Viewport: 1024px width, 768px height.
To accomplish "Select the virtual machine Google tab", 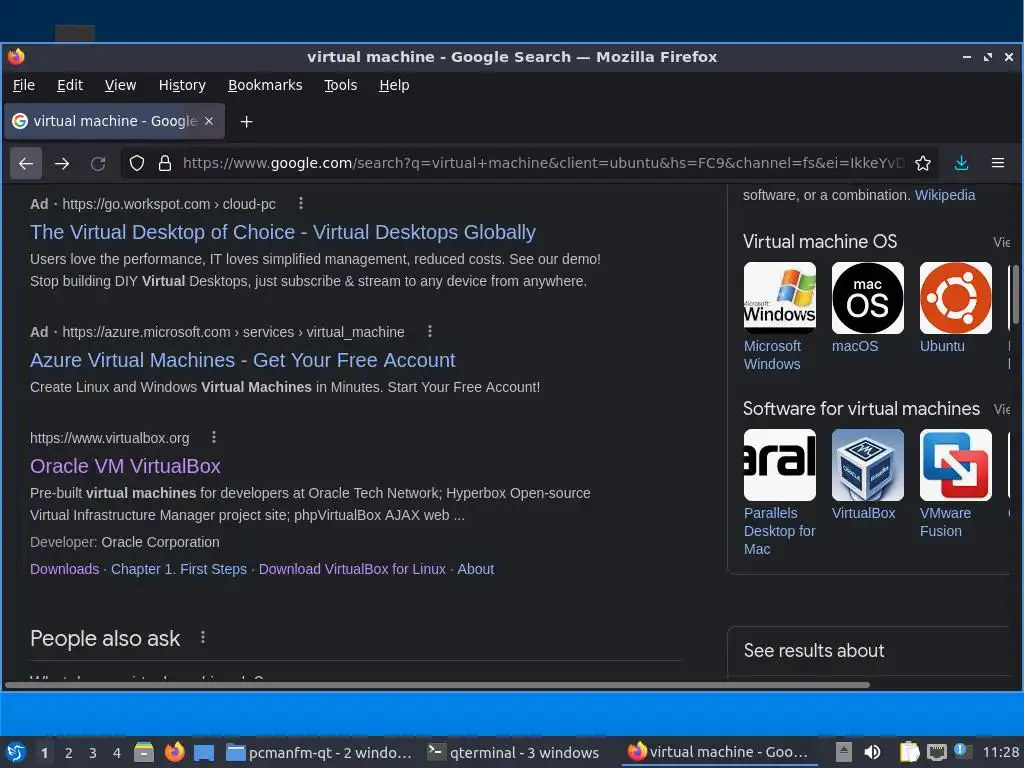I will click(x=114, y=121).
